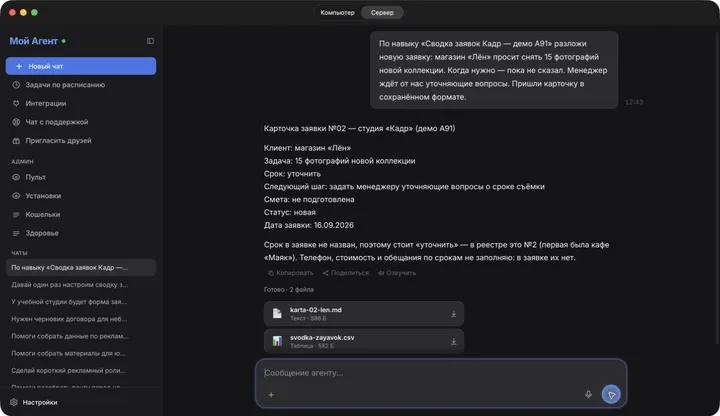Click the Чат с поддержкой icon
The width and height of the screenshot is (720, 416).
coord(16,122)
